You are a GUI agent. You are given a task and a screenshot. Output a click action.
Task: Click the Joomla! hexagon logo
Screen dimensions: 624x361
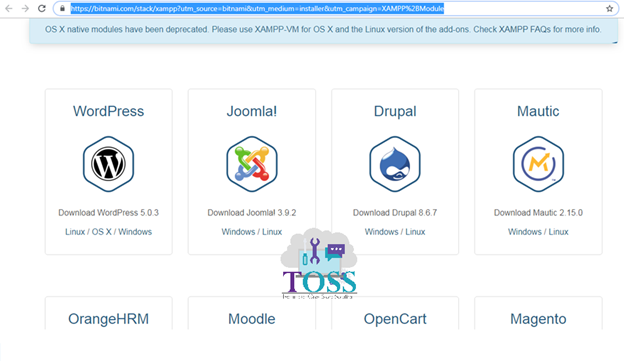(252, 164)
